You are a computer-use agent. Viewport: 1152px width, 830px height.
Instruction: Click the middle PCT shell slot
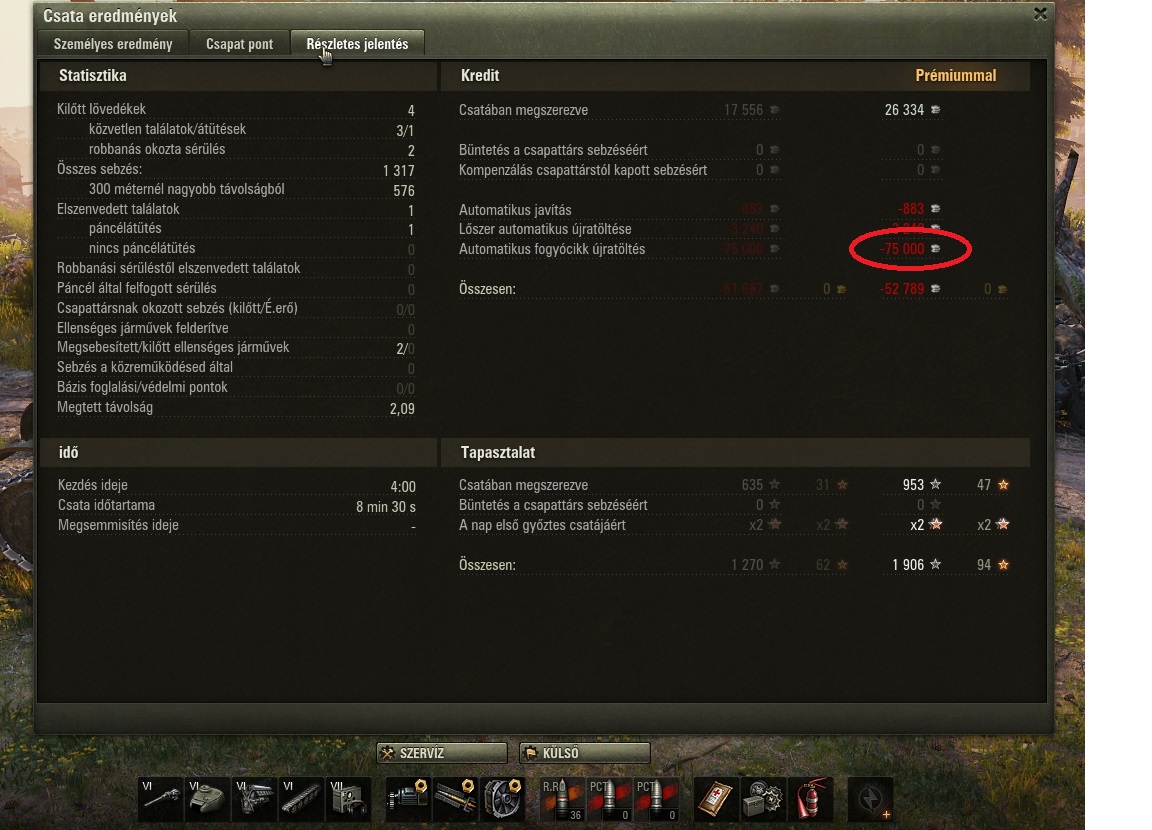(x=609, y=799)
